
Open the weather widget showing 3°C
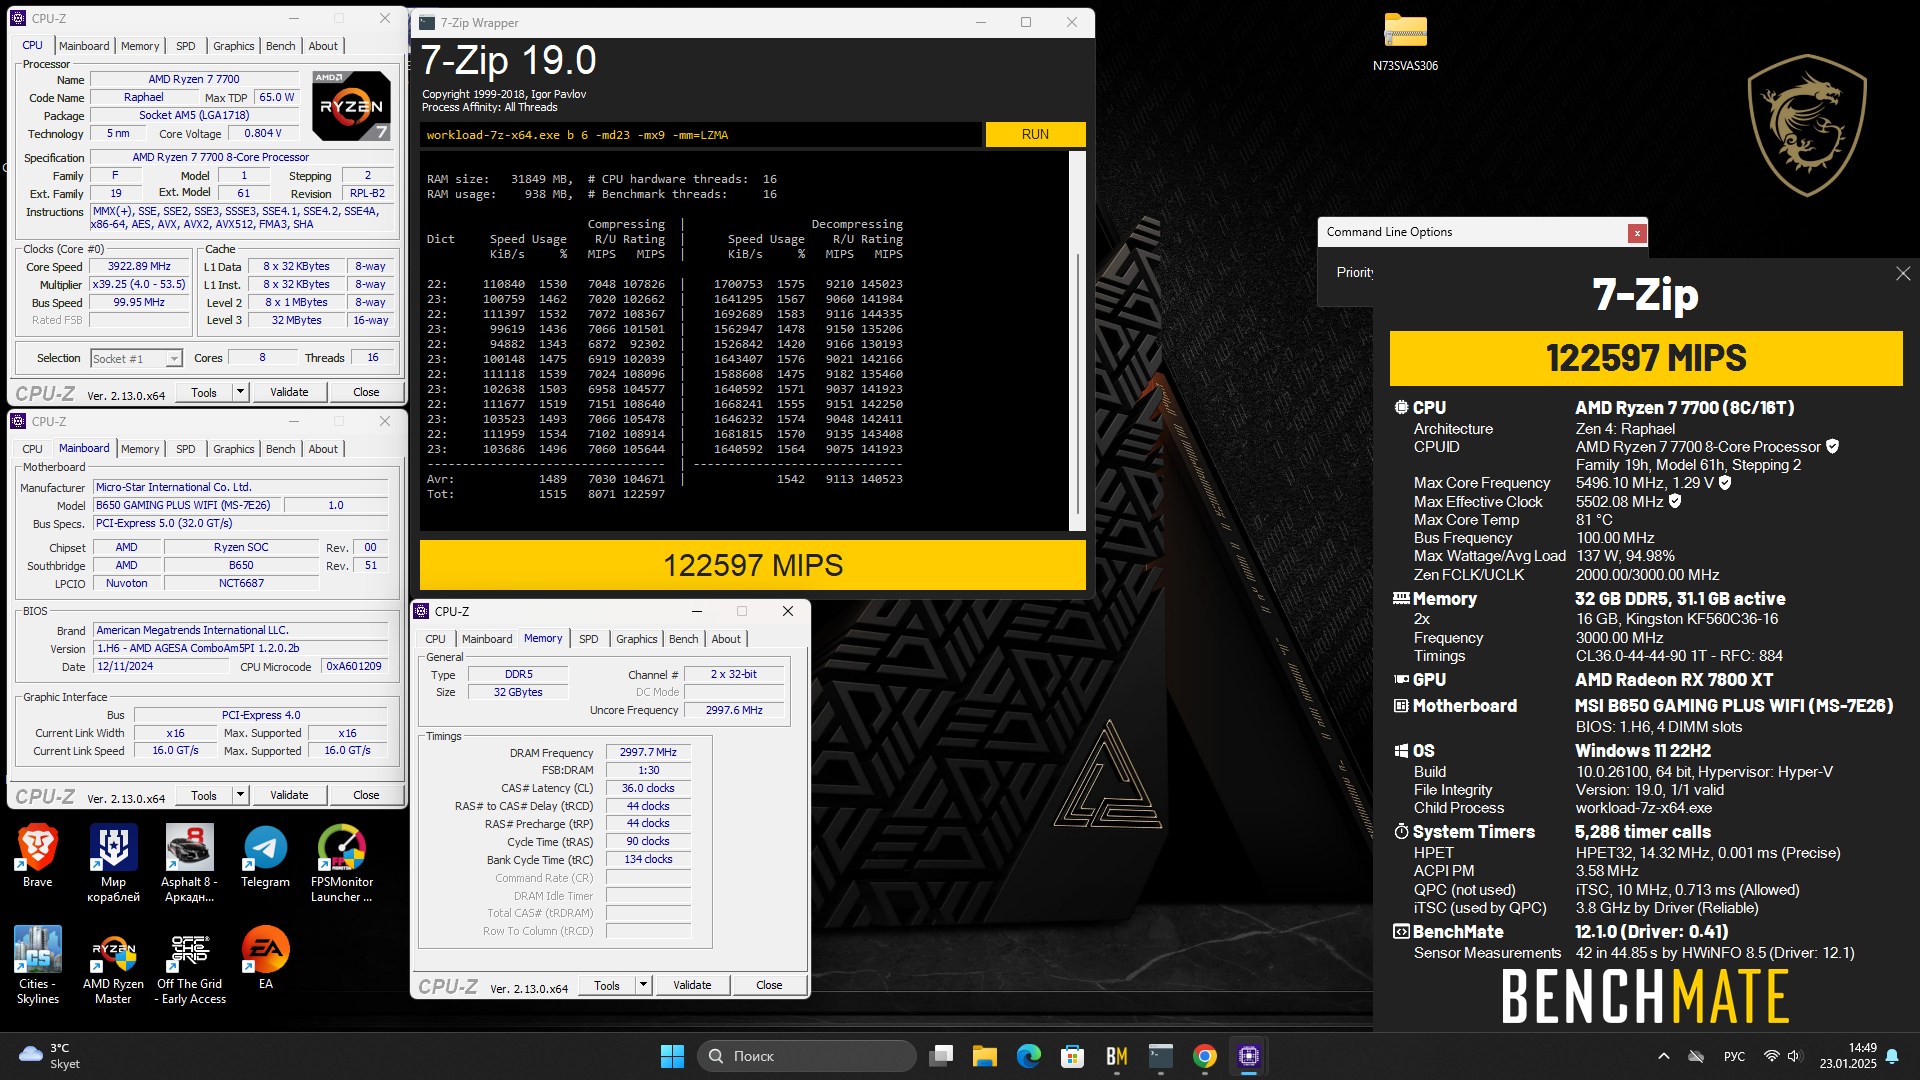[x=49, y=1056]
